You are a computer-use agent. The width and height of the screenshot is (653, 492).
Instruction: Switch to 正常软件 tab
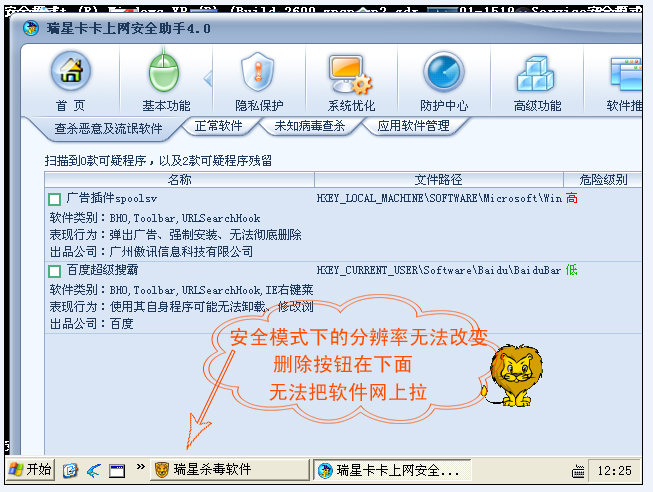[219, 125]
